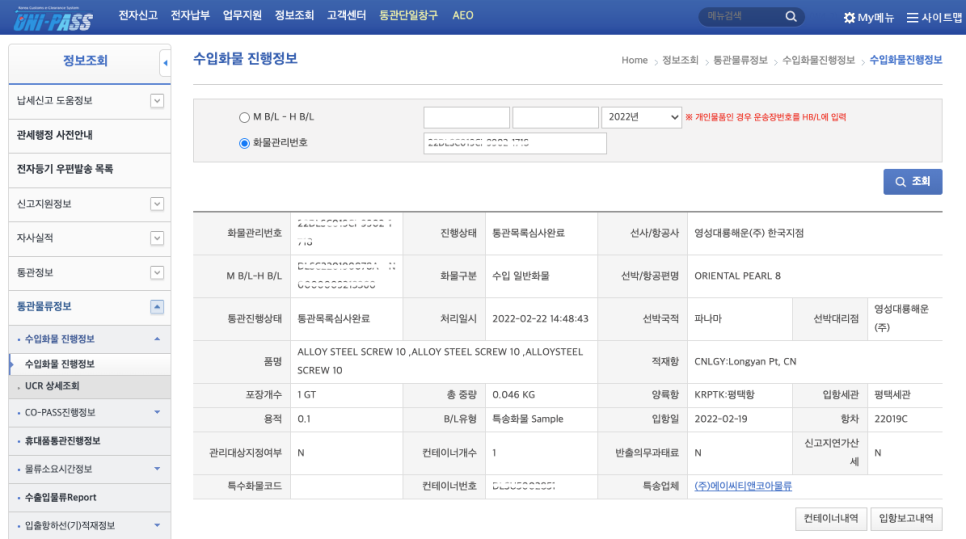Collapse 수입화물 진행정보 submenu arrow
The width and height of the screenshot is (966, 539).
(x=157, y=339)
